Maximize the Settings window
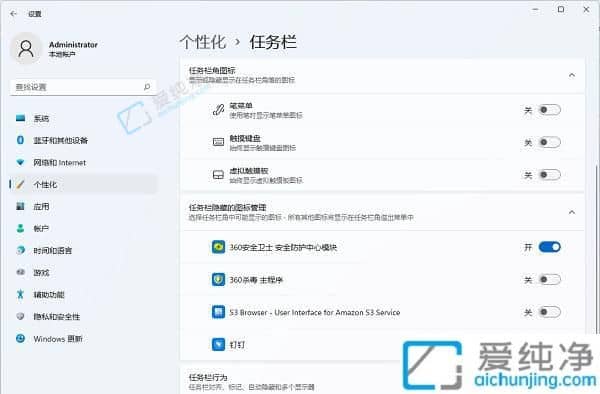Viewport: 600px width, 394px height. pyautogui.click(x=561, y=10)
